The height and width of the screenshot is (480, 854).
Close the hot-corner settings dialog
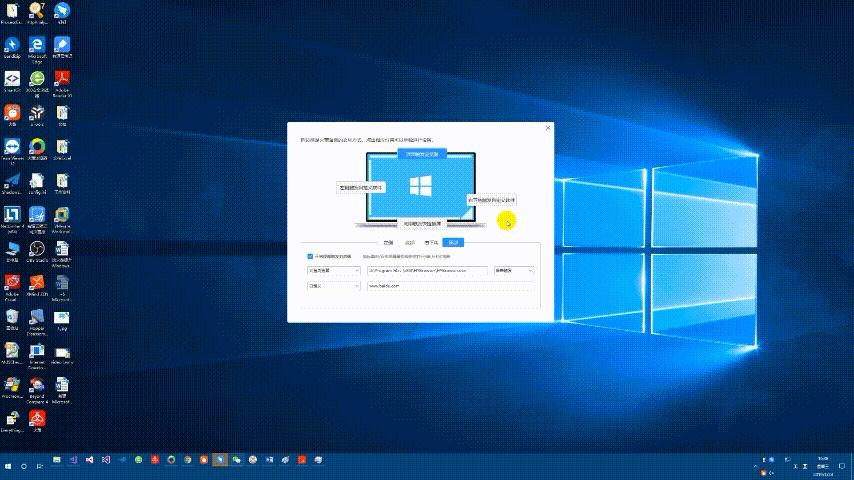pos(548,128)
